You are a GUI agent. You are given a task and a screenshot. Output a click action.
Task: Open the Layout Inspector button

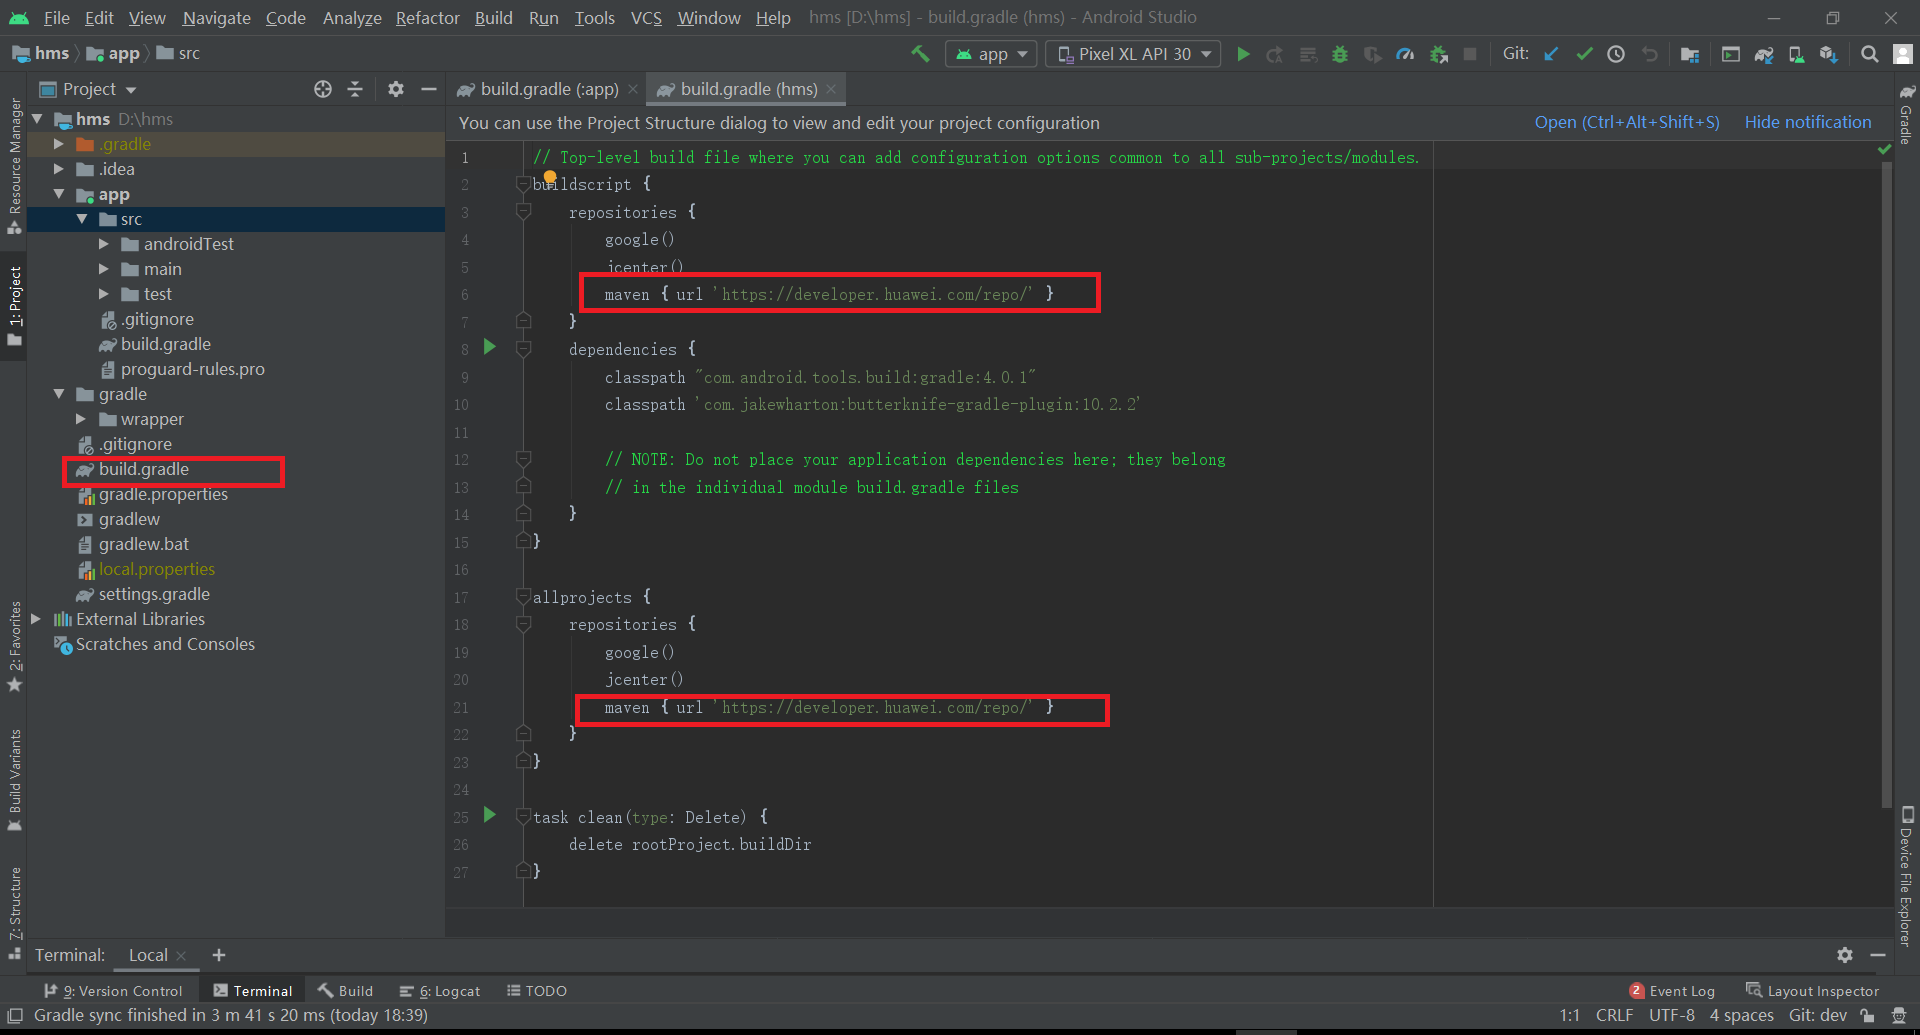(x=1812, y=991)
